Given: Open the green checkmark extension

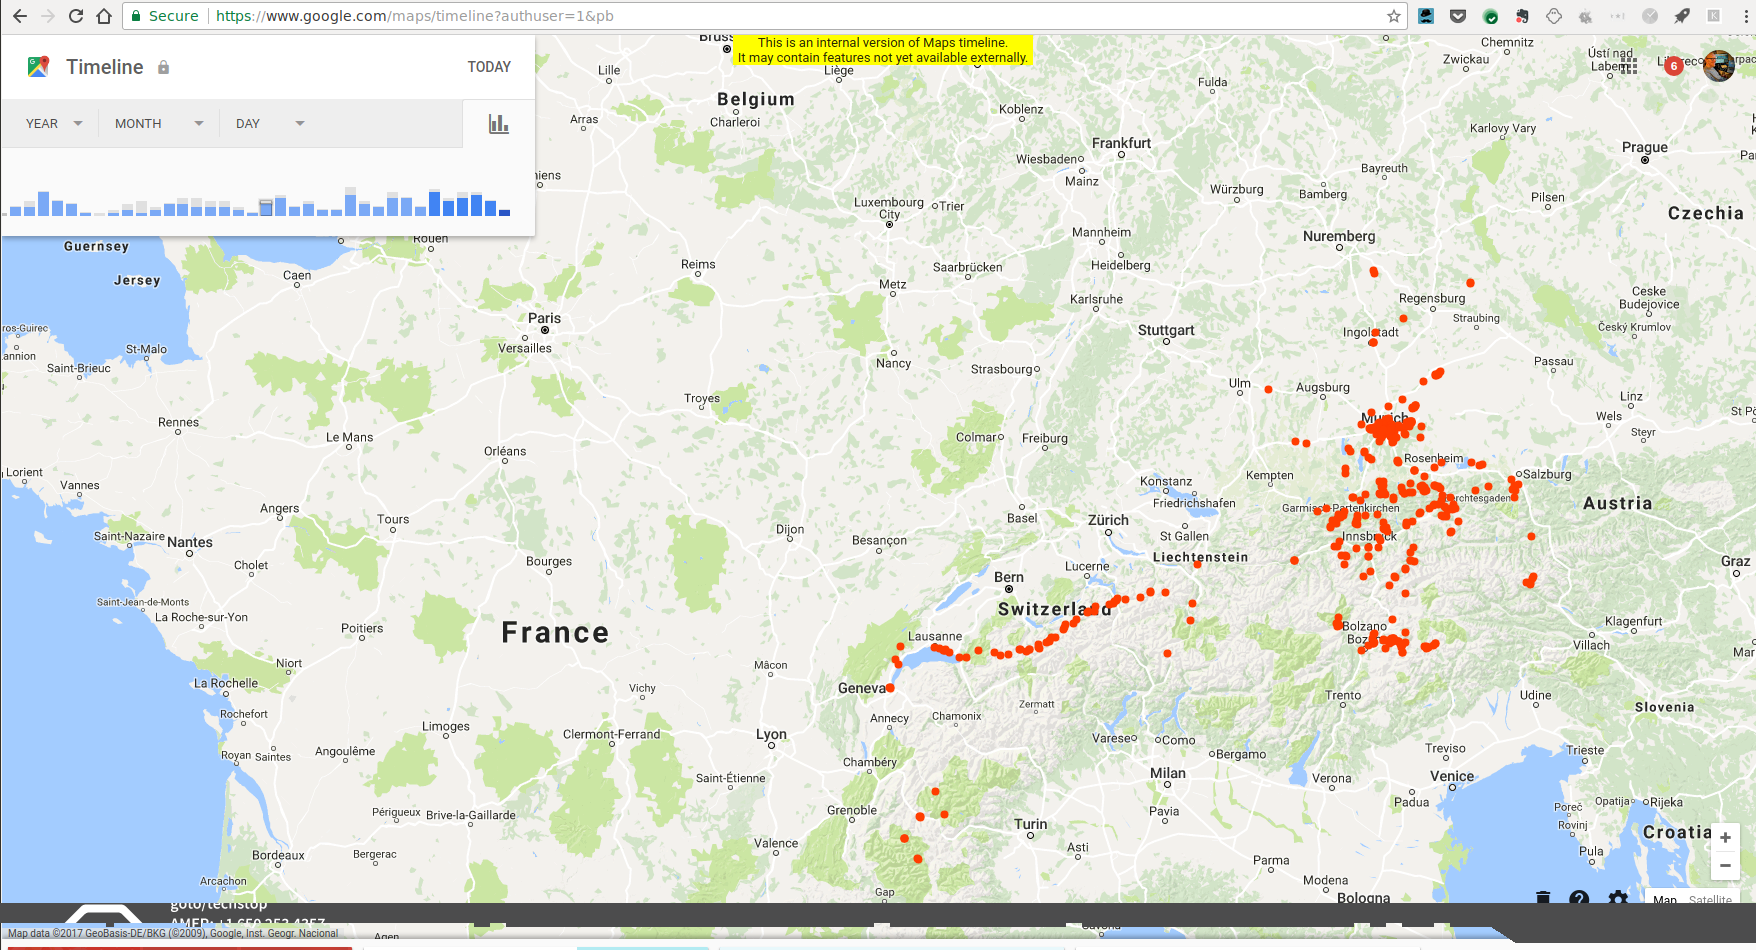Looking at the screenshot, I should [x=1490, y=16].
